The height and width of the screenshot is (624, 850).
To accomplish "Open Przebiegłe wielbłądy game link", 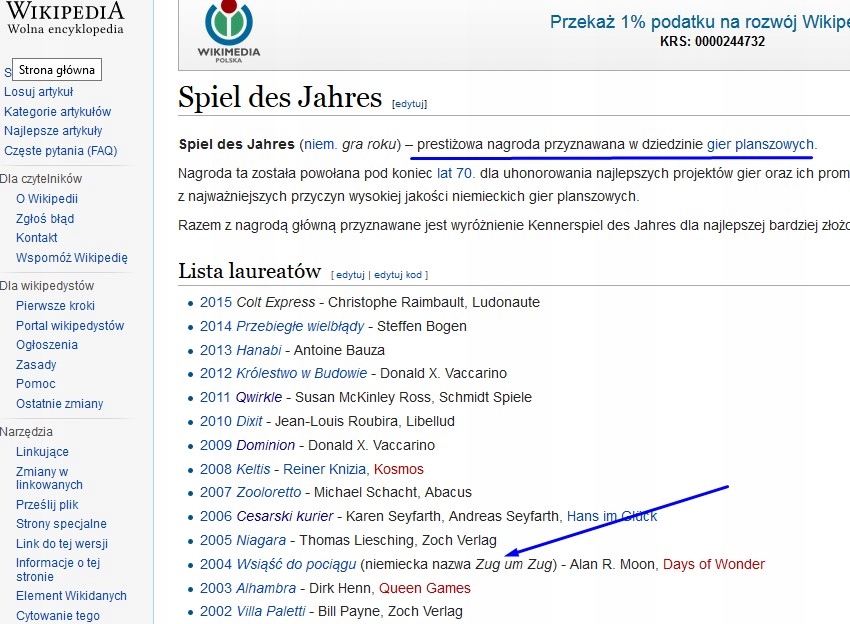I will (x=300, y=326).
